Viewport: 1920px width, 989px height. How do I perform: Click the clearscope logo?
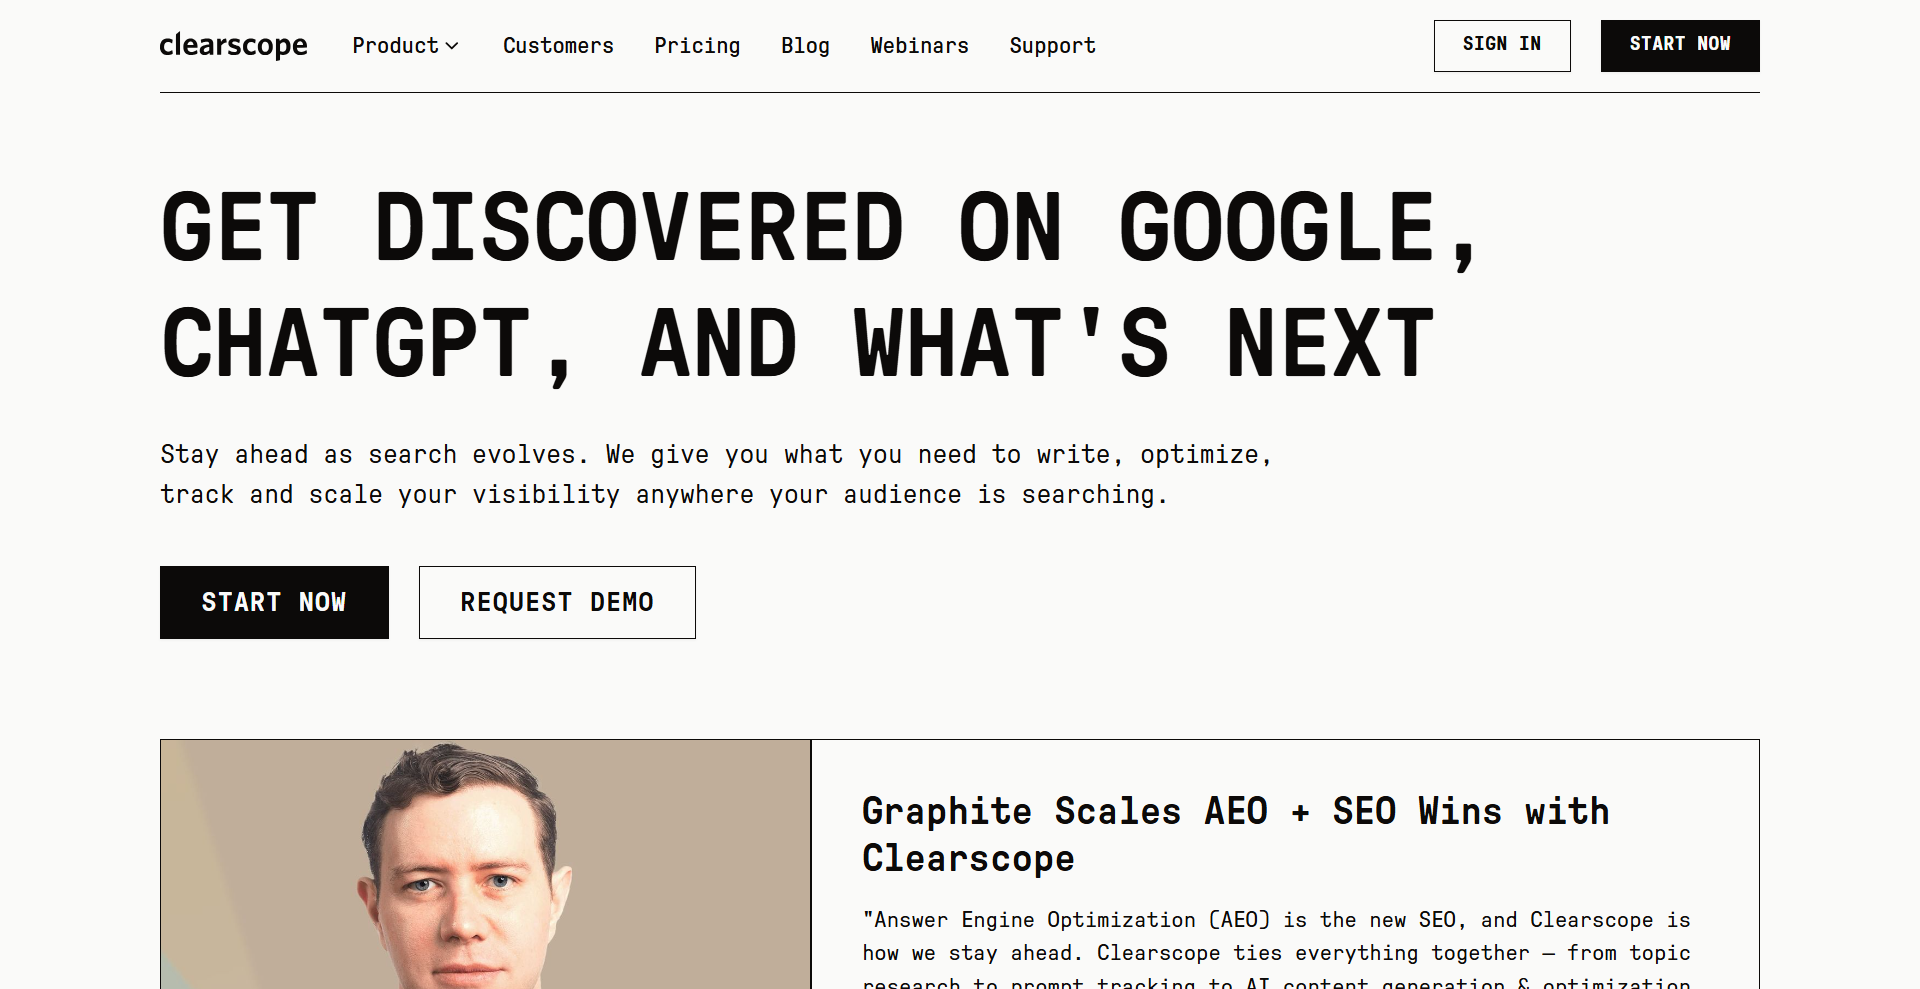[x=233, y=46]
